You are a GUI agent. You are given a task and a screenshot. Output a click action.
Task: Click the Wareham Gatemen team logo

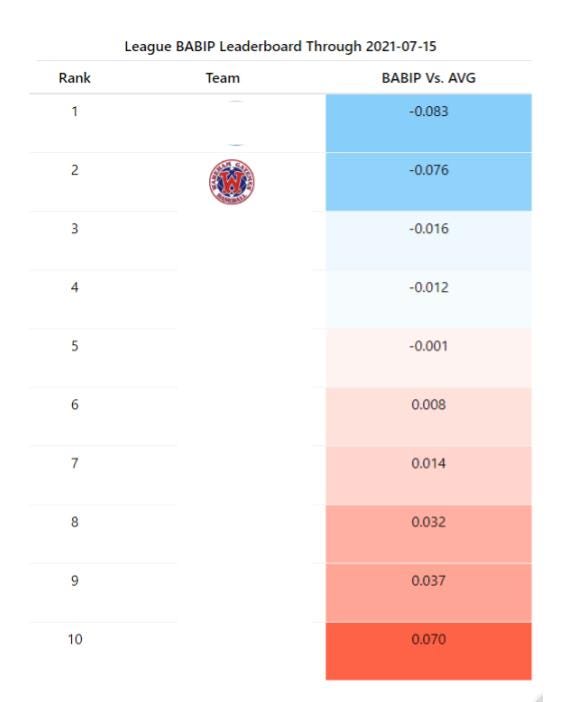(232, 182)
